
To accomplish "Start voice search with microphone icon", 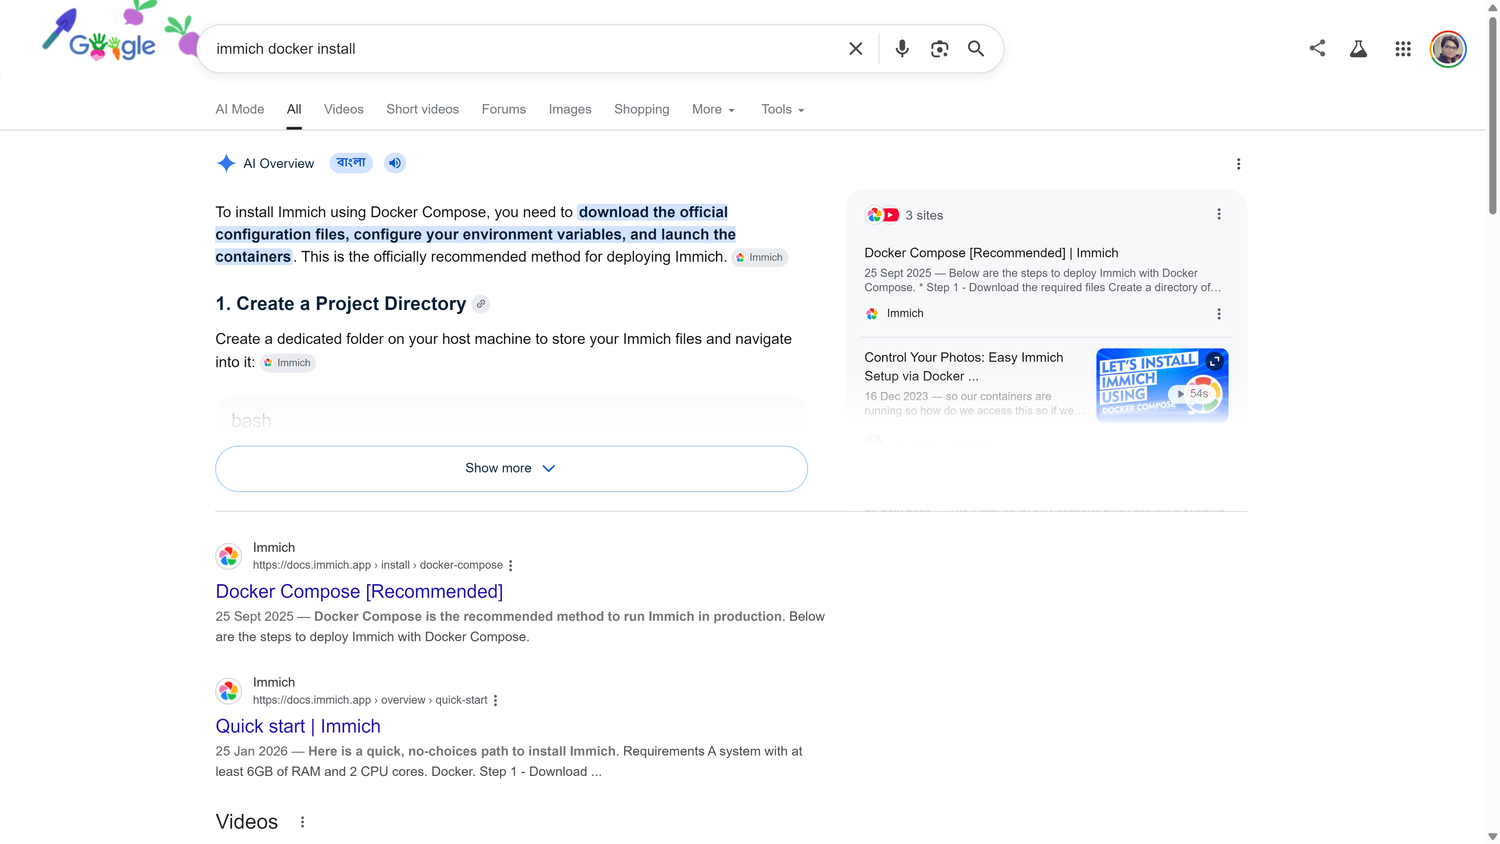I will pyautogui.click(x=902, y=49).
